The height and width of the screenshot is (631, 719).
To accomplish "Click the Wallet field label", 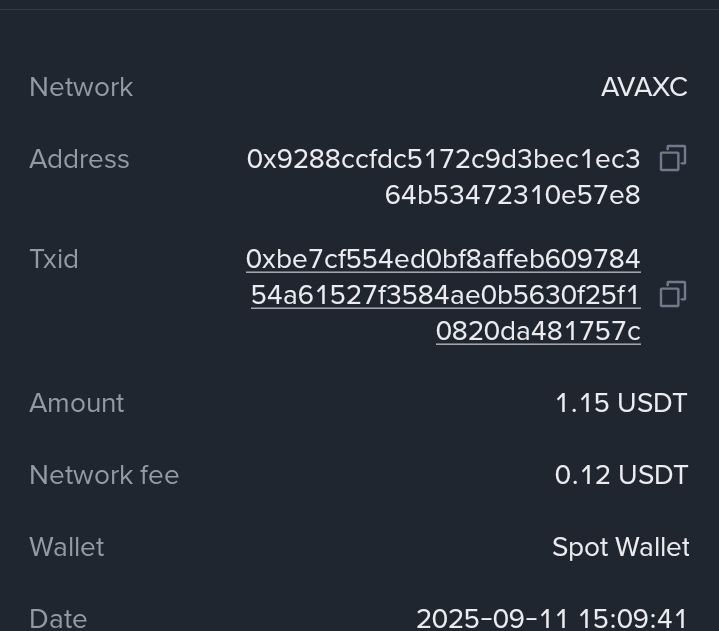I will pos(67,547).
